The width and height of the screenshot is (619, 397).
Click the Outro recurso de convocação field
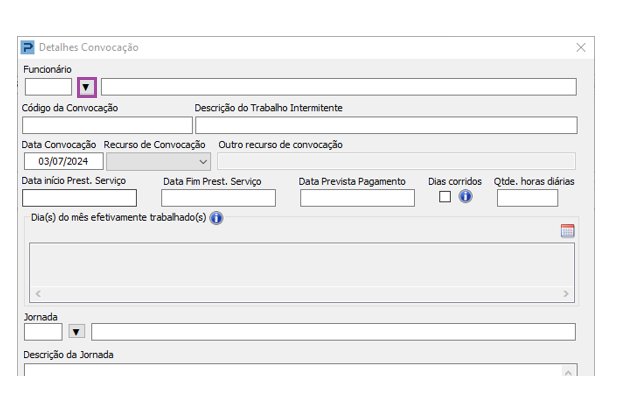[396, 161]
